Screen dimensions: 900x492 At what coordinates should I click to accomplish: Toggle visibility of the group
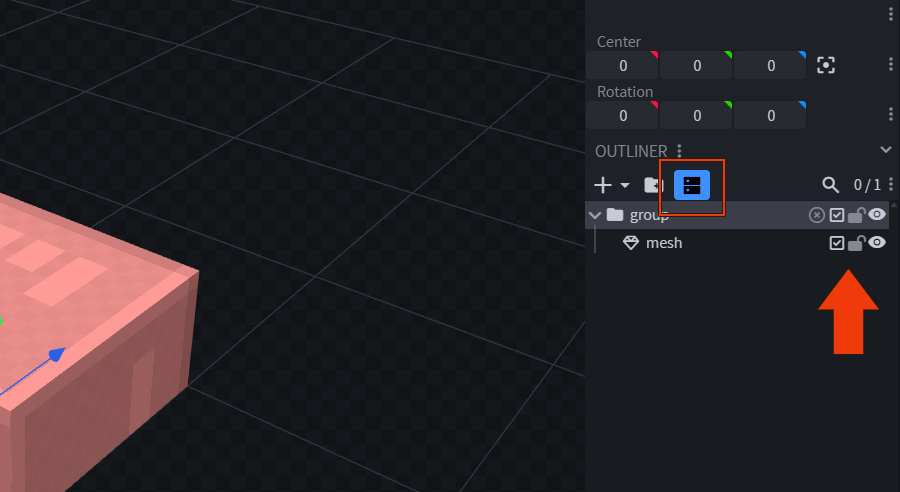877,215
